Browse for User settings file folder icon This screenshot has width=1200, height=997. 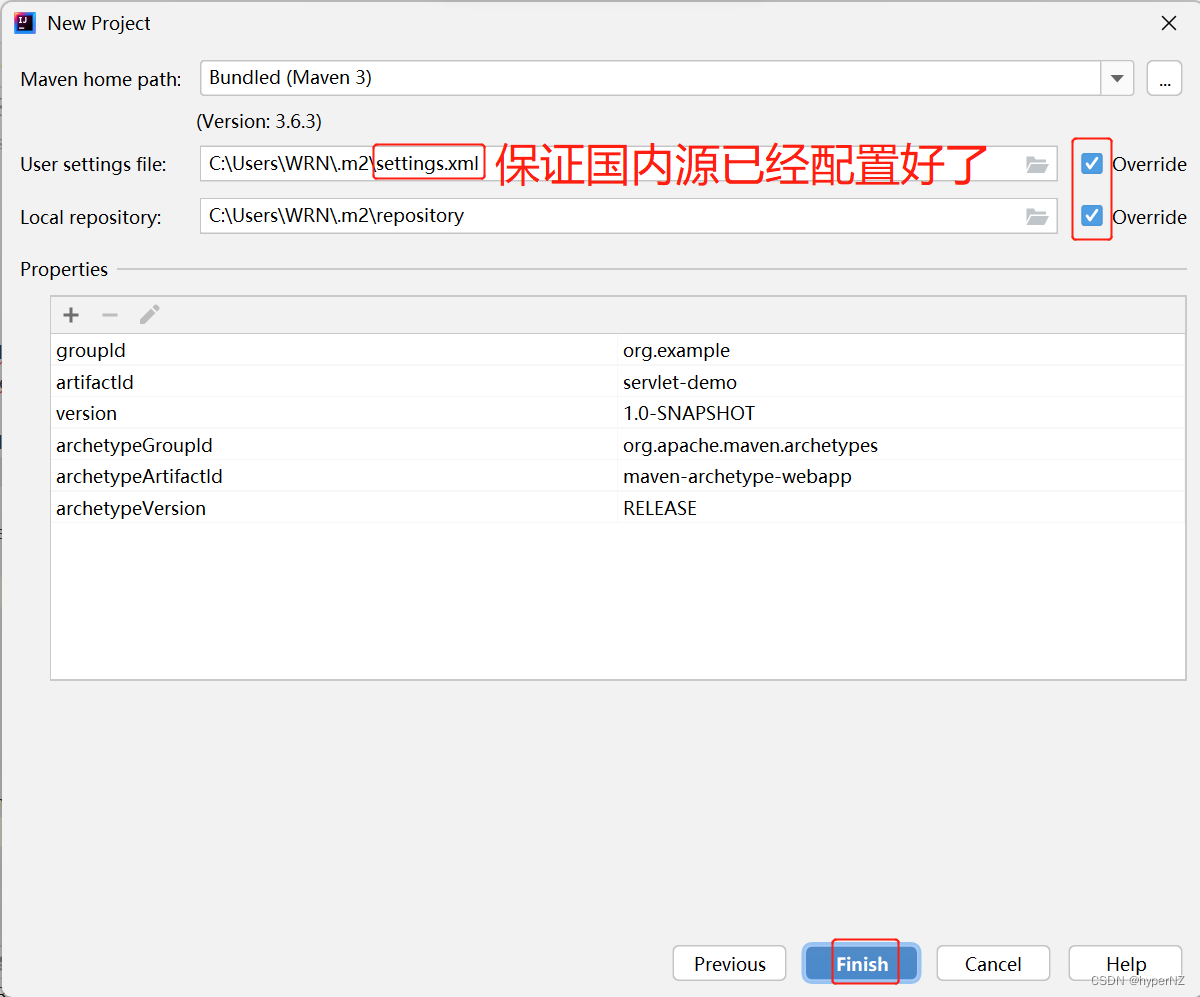click(x=1037, y=165)
